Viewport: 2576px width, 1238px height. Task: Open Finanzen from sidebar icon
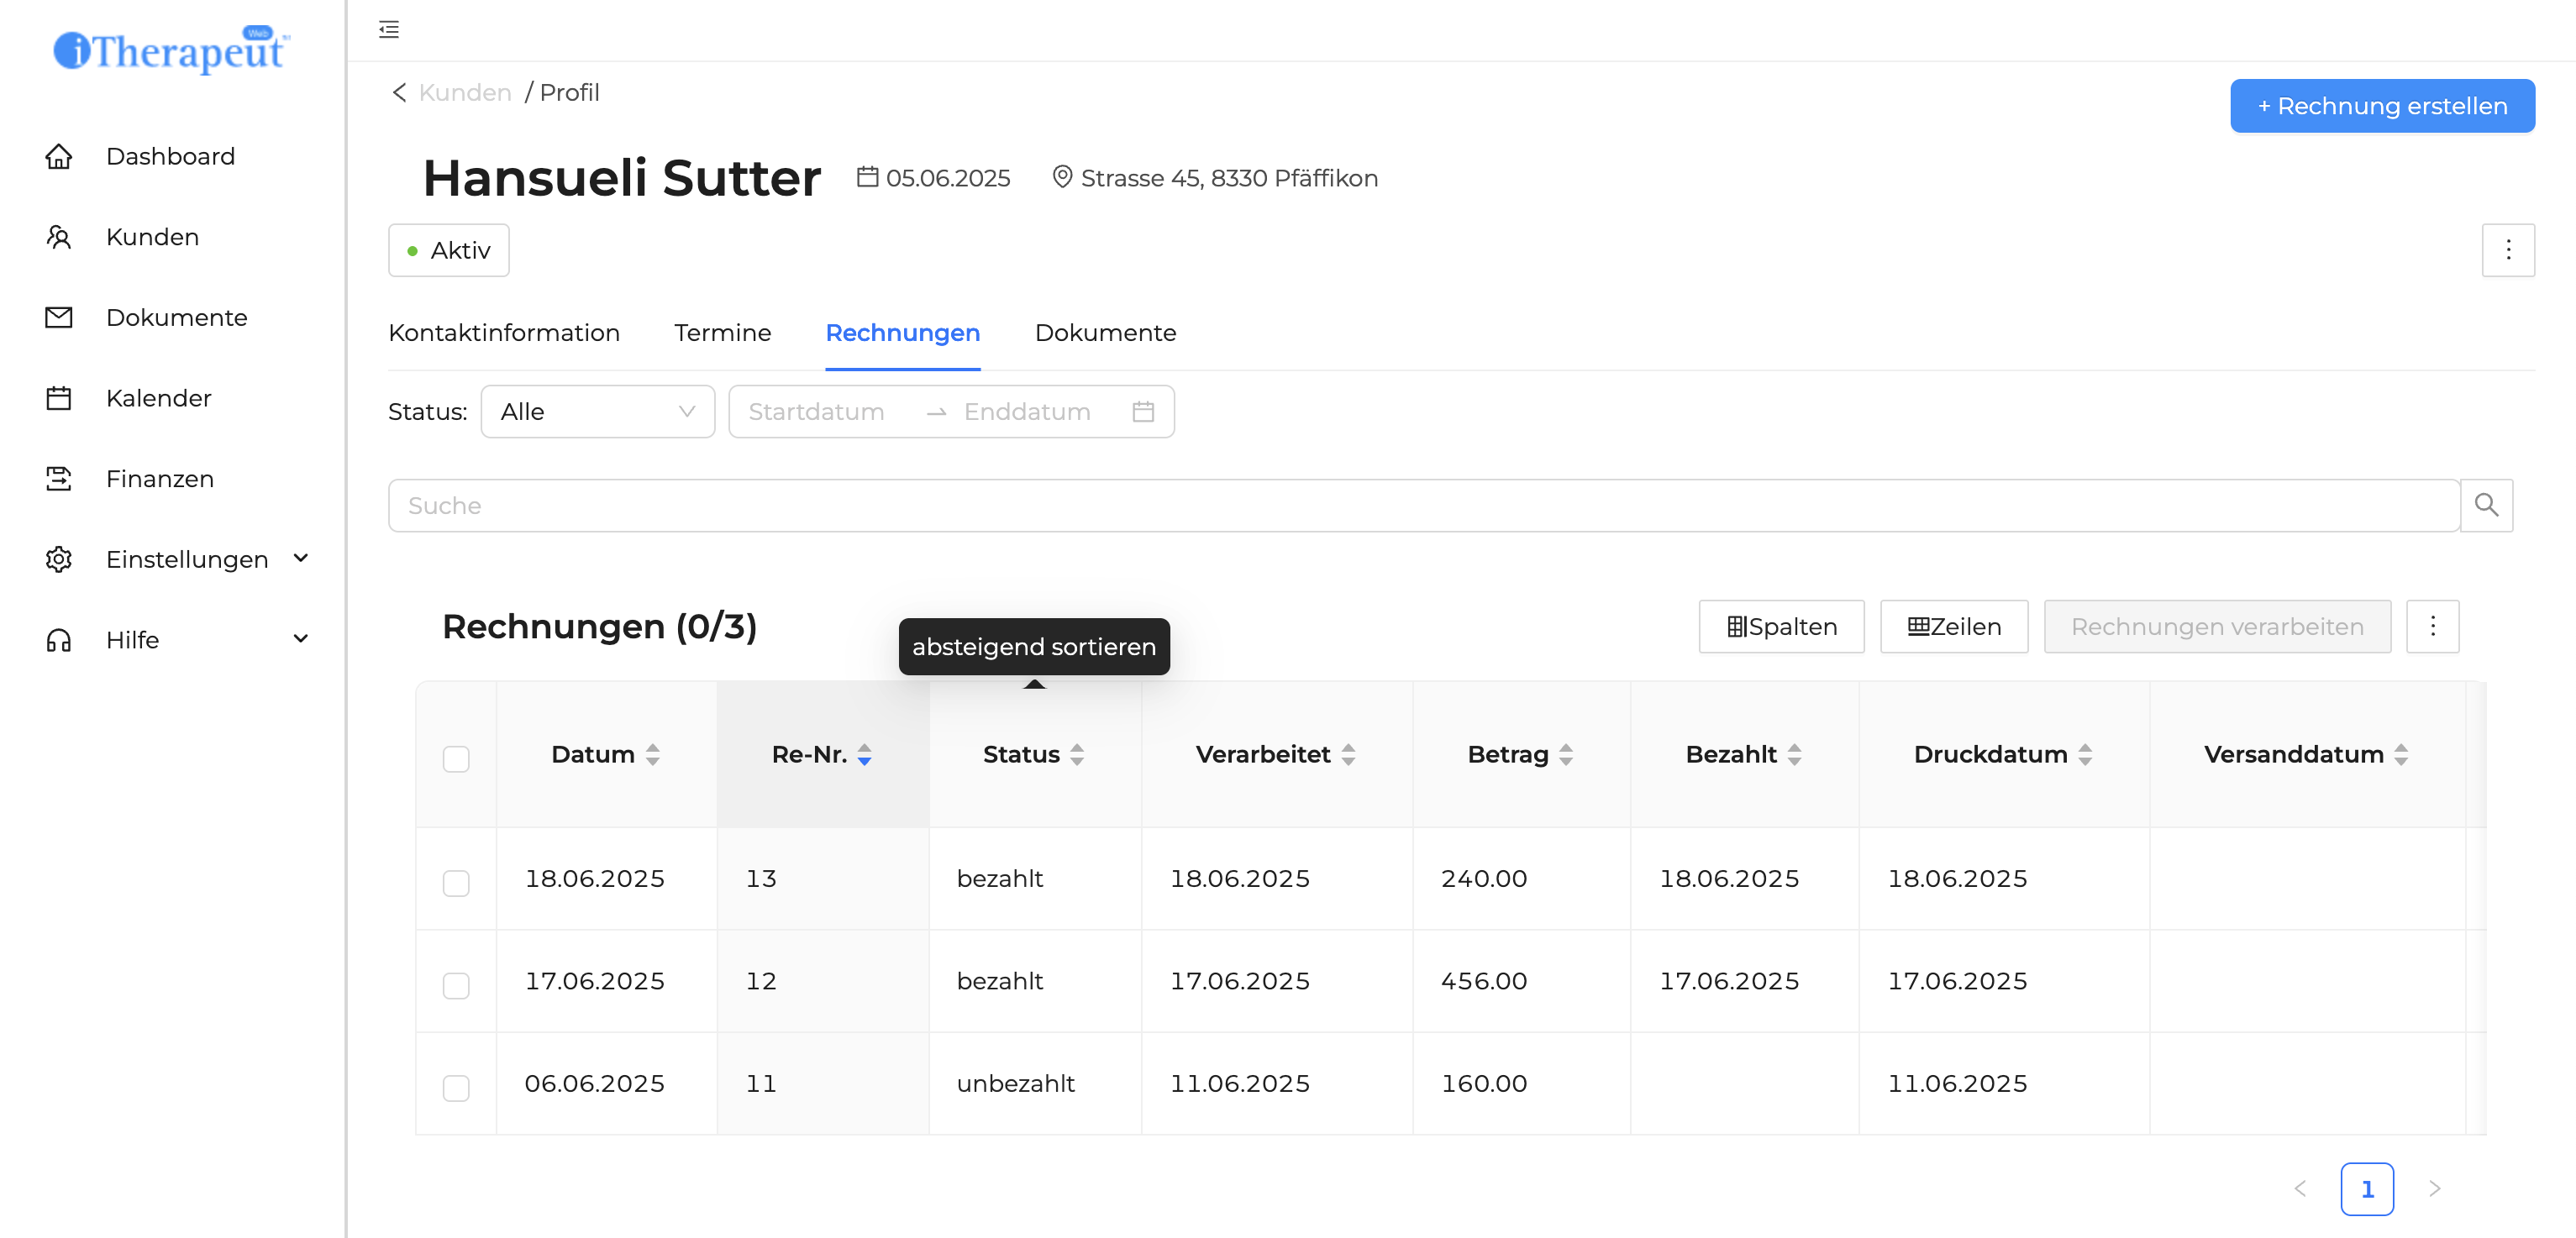tap(59, 479)
